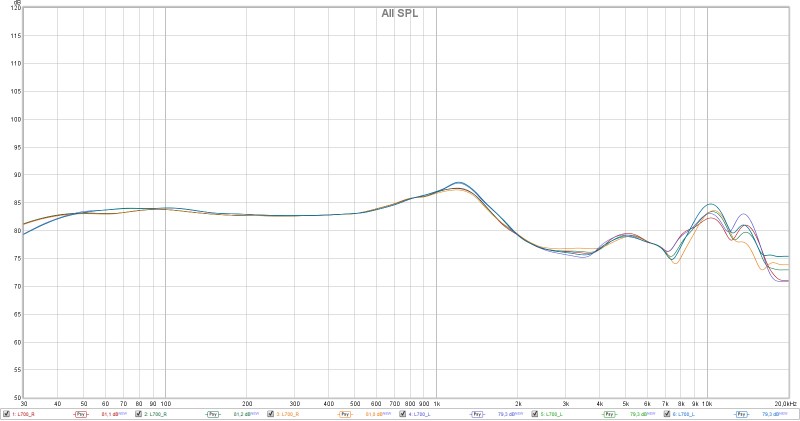Uncheck the trace 6: L700_L checkbox
The image size is (800, 421).
point(666,414)
